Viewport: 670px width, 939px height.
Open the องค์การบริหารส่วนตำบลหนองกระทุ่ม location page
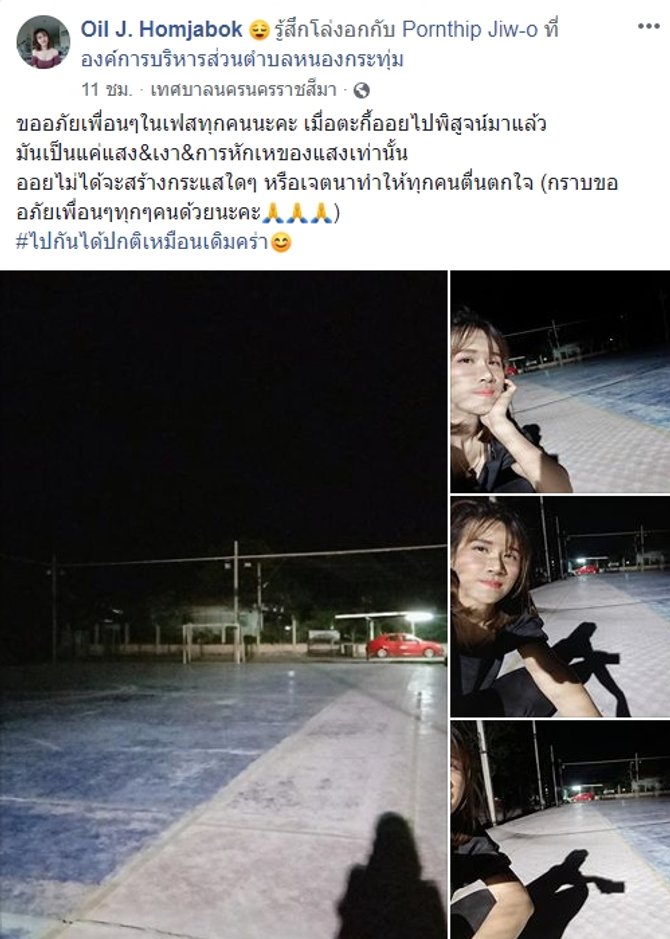[x=242, y=59]
